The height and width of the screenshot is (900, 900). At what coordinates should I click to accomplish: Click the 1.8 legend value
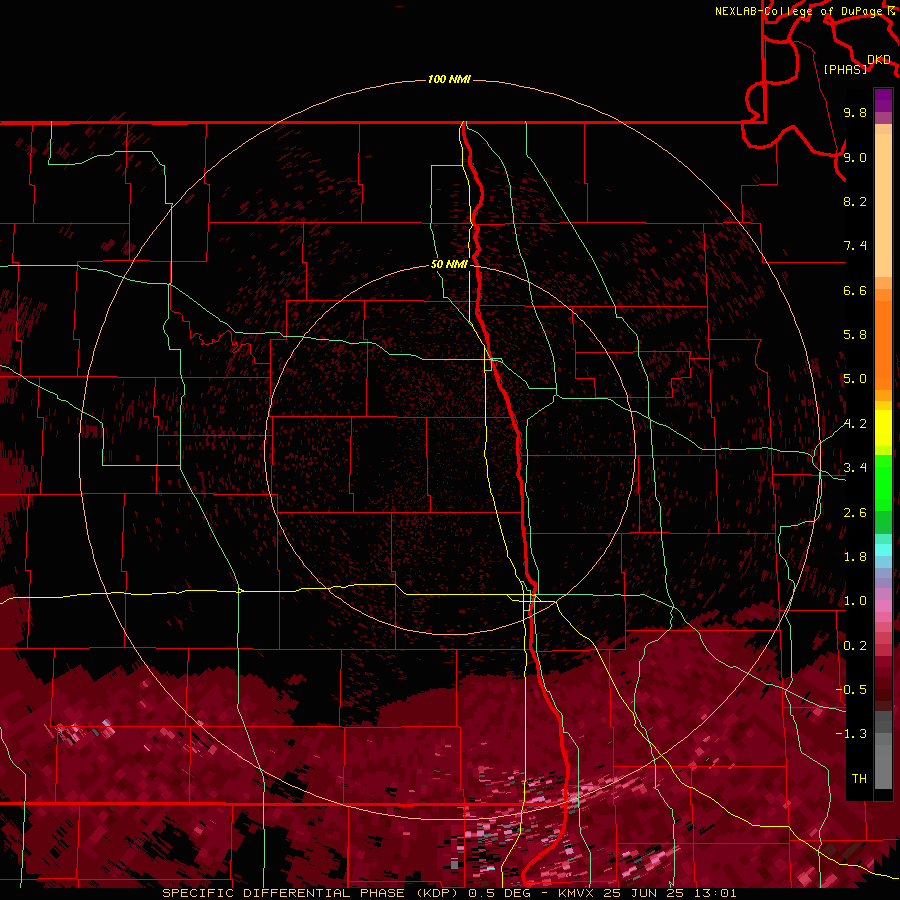pyautogui.click(x=855, y=557)
